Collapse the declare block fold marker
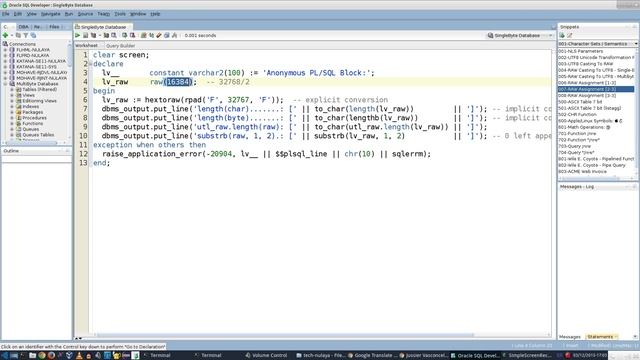This screenshot has width=640, height=360. click(91, 64)
